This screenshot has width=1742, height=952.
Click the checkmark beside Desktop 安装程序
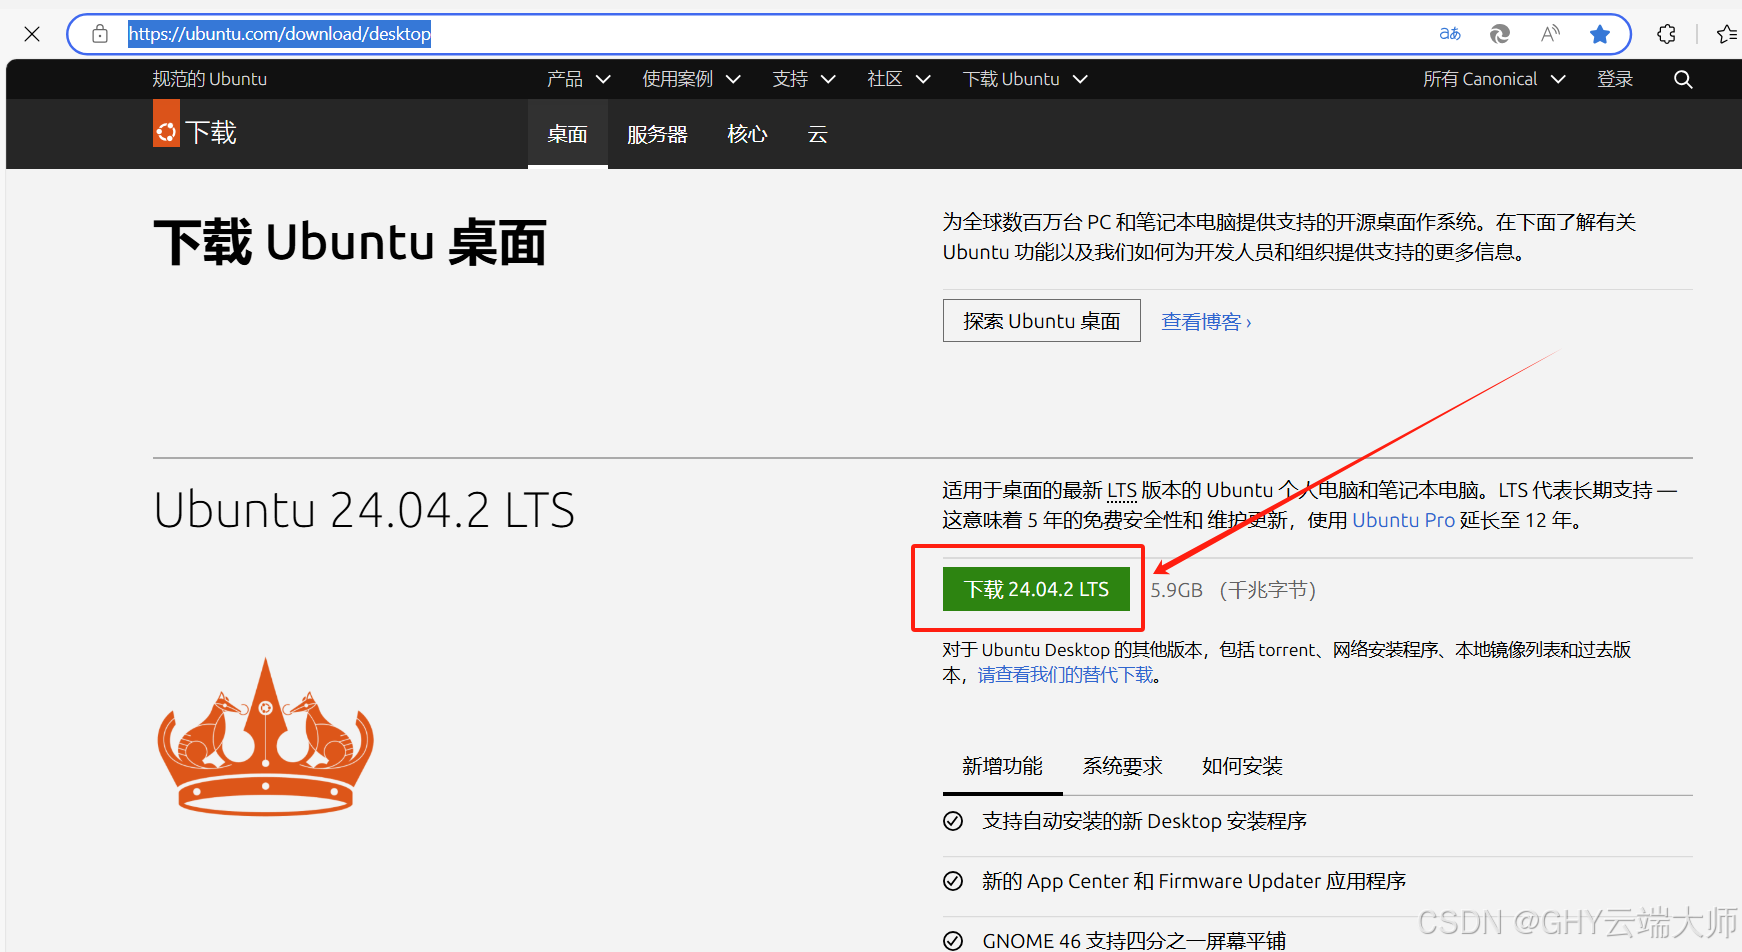[x=953, y=821]
